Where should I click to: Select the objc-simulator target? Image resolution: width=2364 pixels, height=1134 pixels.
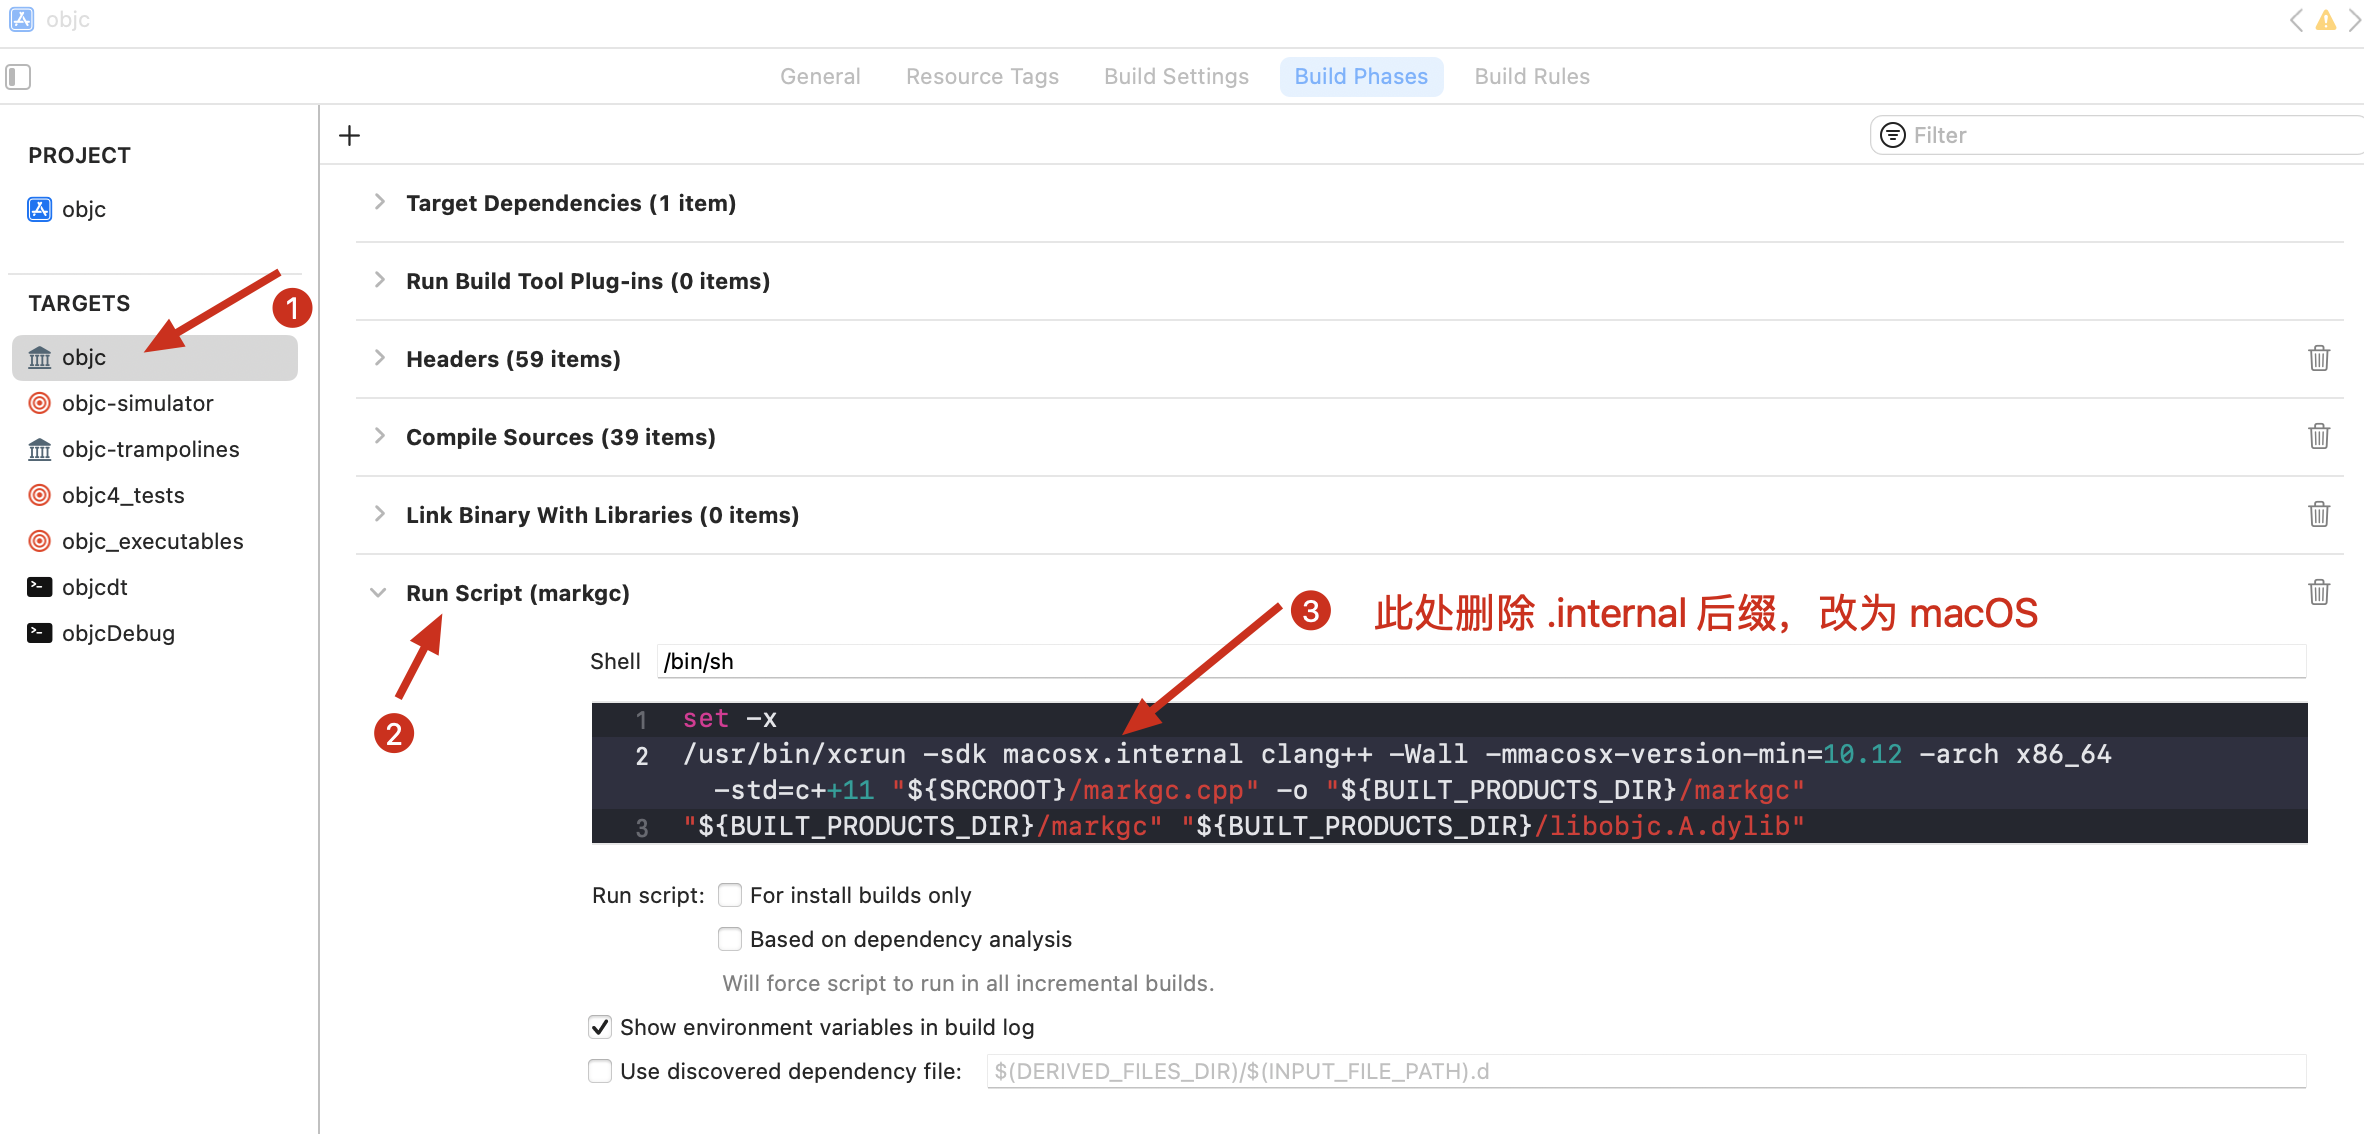pos(137,403)
